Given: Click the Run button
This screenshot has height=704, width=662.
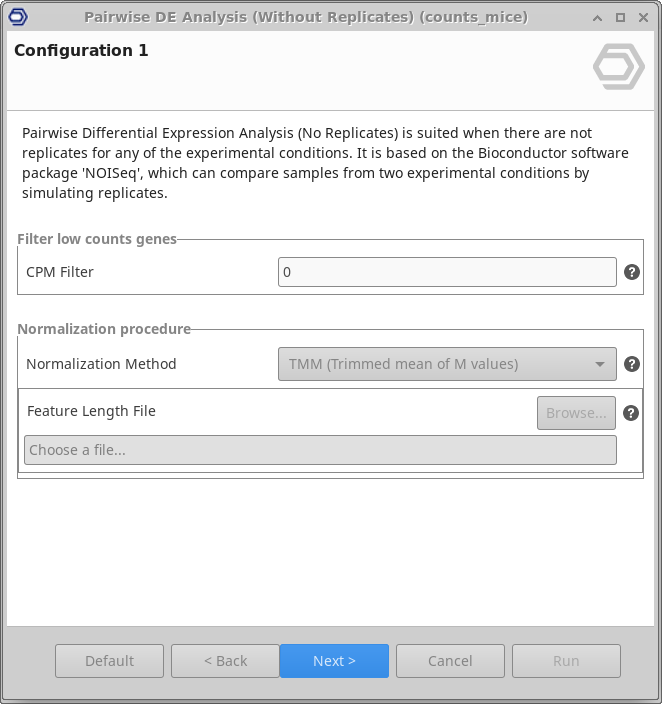Looking at the screenshot, I should [x=566, y=661].
